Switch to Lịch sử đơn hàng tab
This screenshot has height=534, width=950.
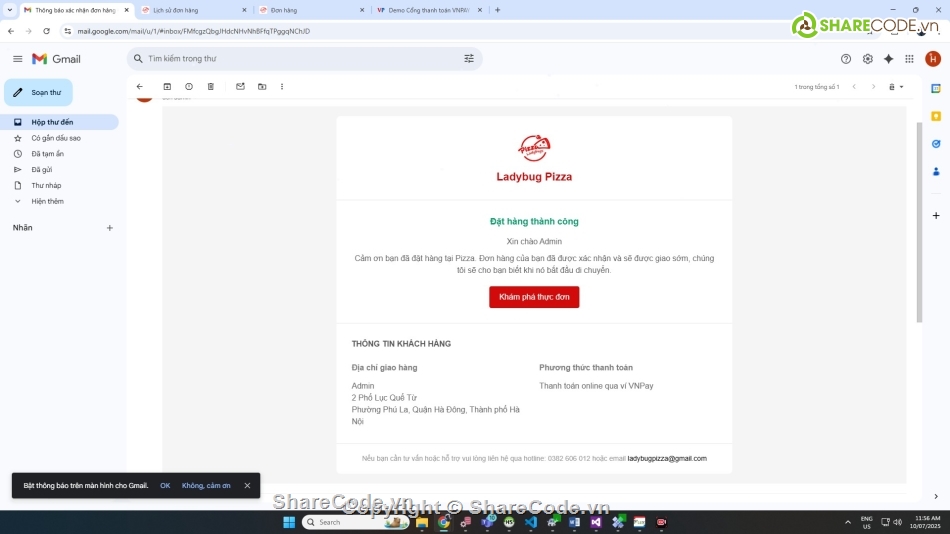click(193, 10)
